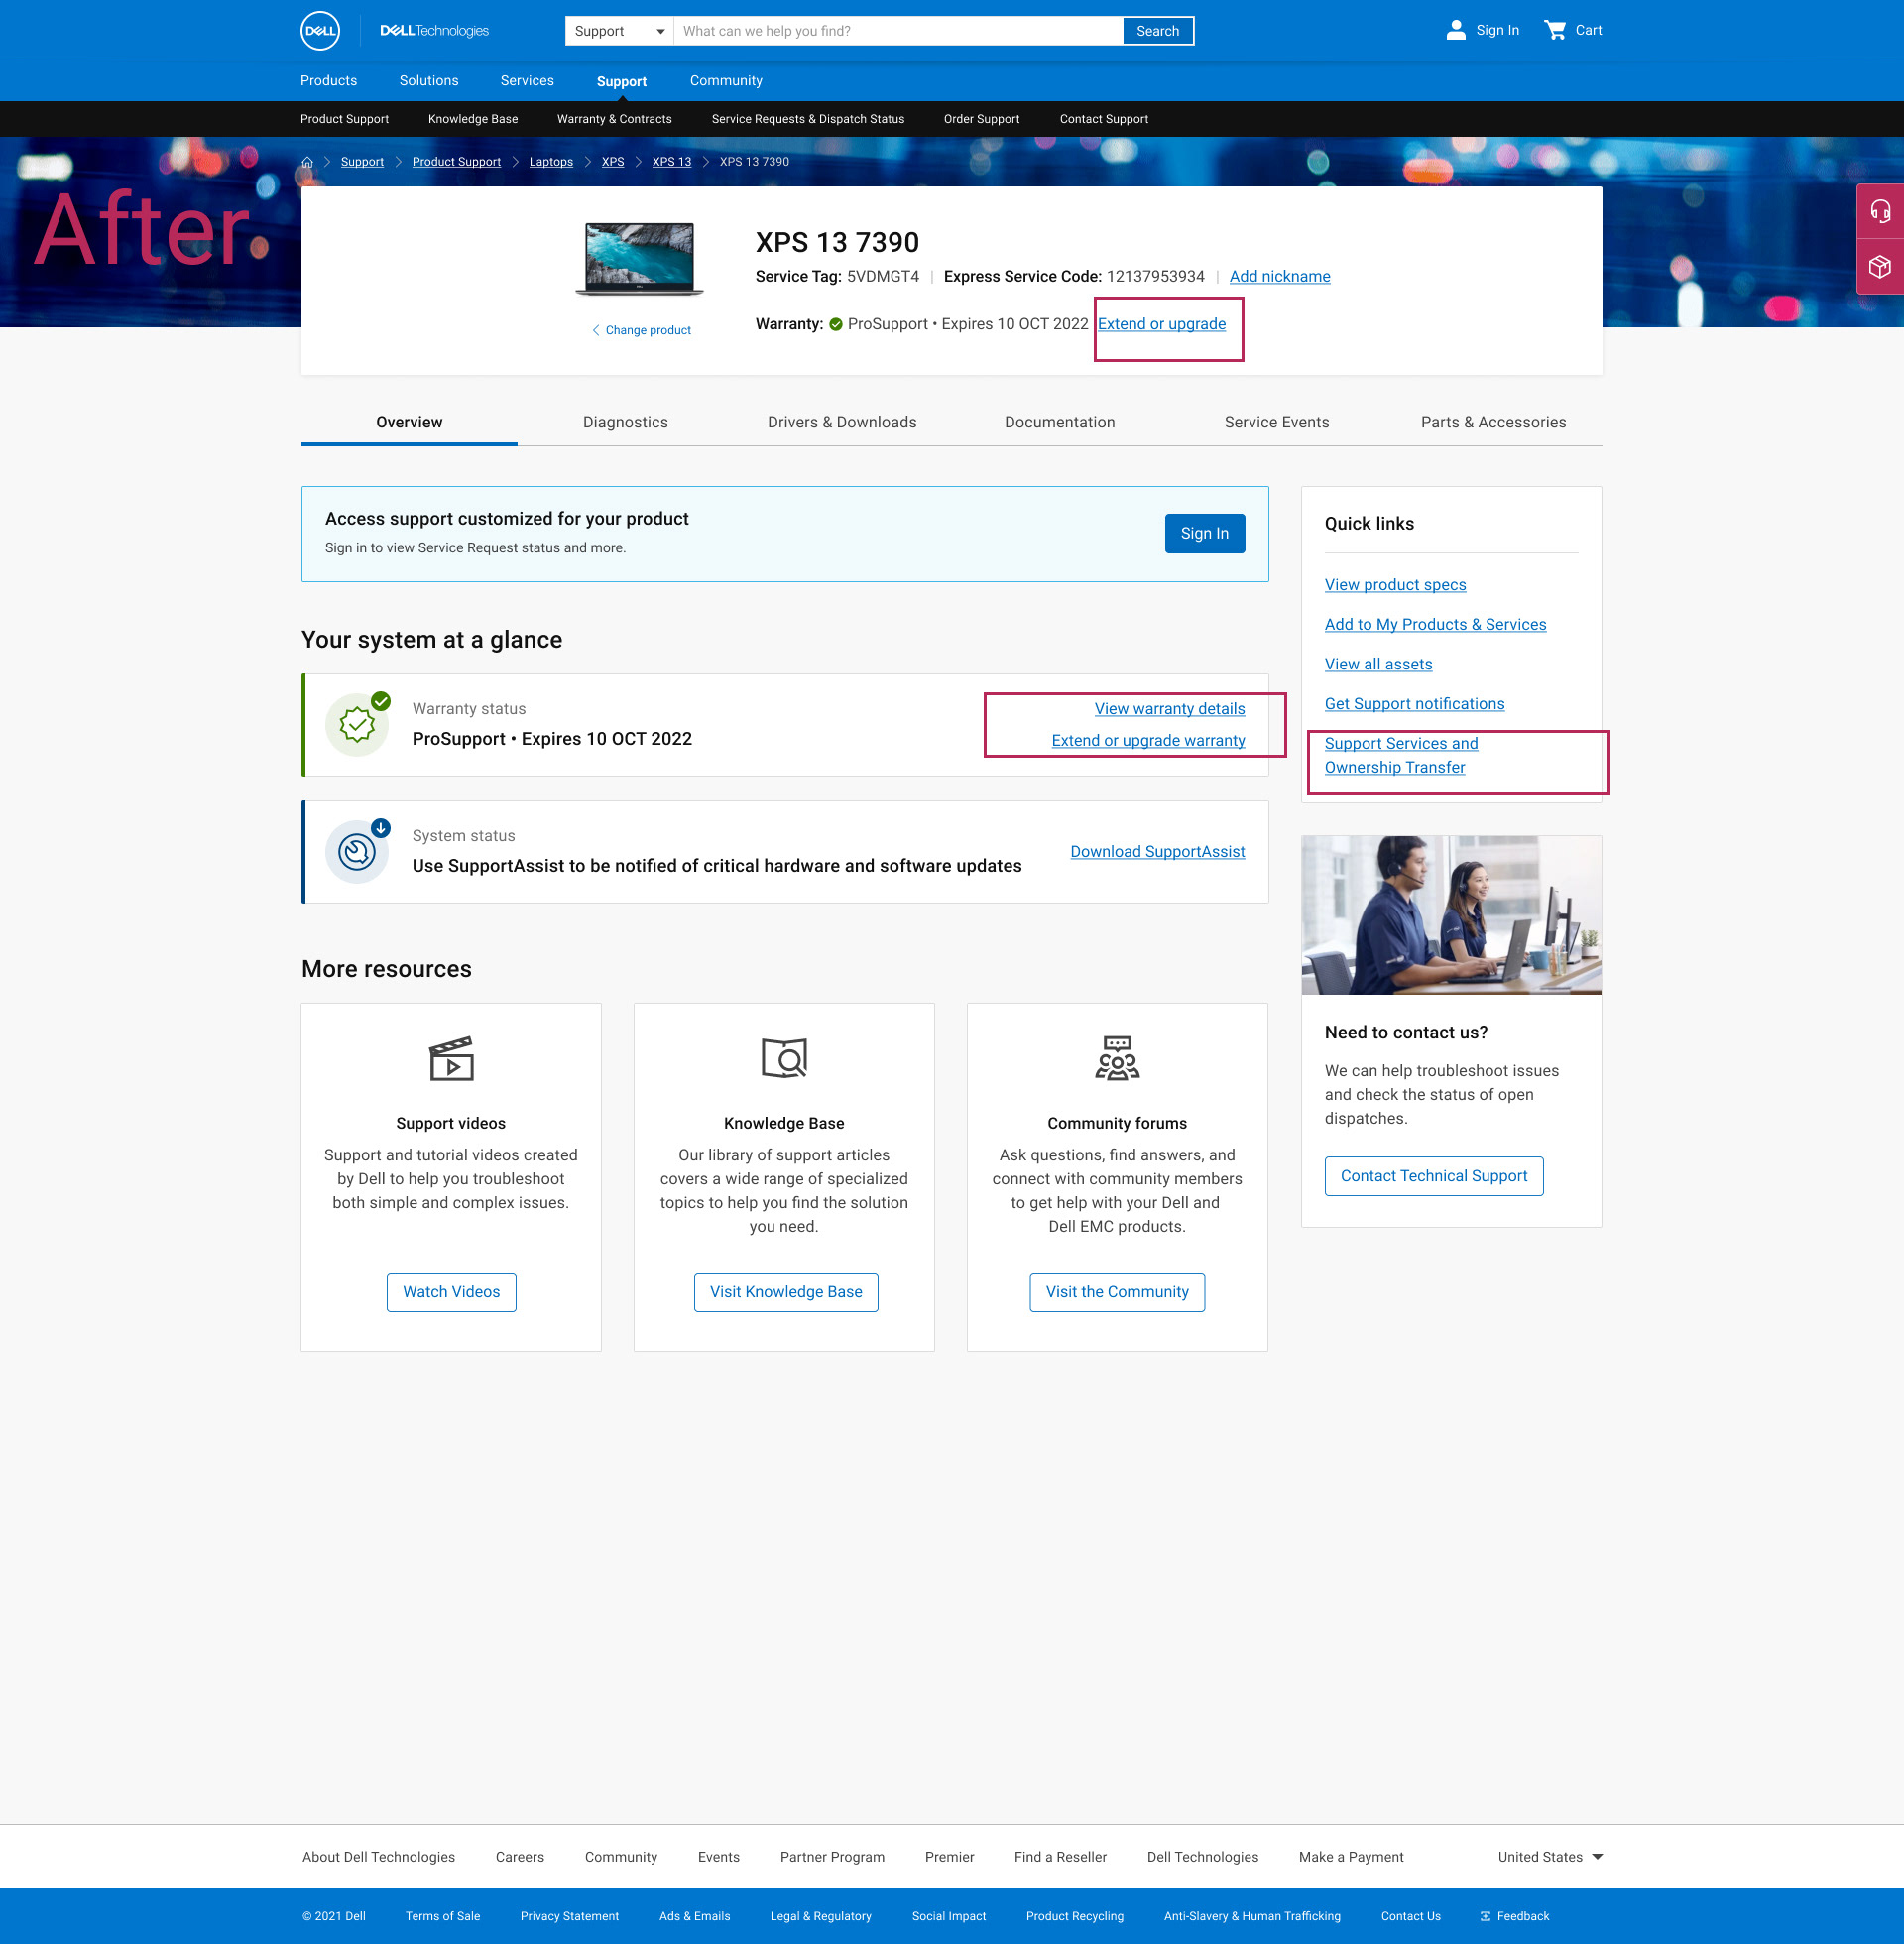Click the XPS 13 breadcrumb link

pos(672,162)
